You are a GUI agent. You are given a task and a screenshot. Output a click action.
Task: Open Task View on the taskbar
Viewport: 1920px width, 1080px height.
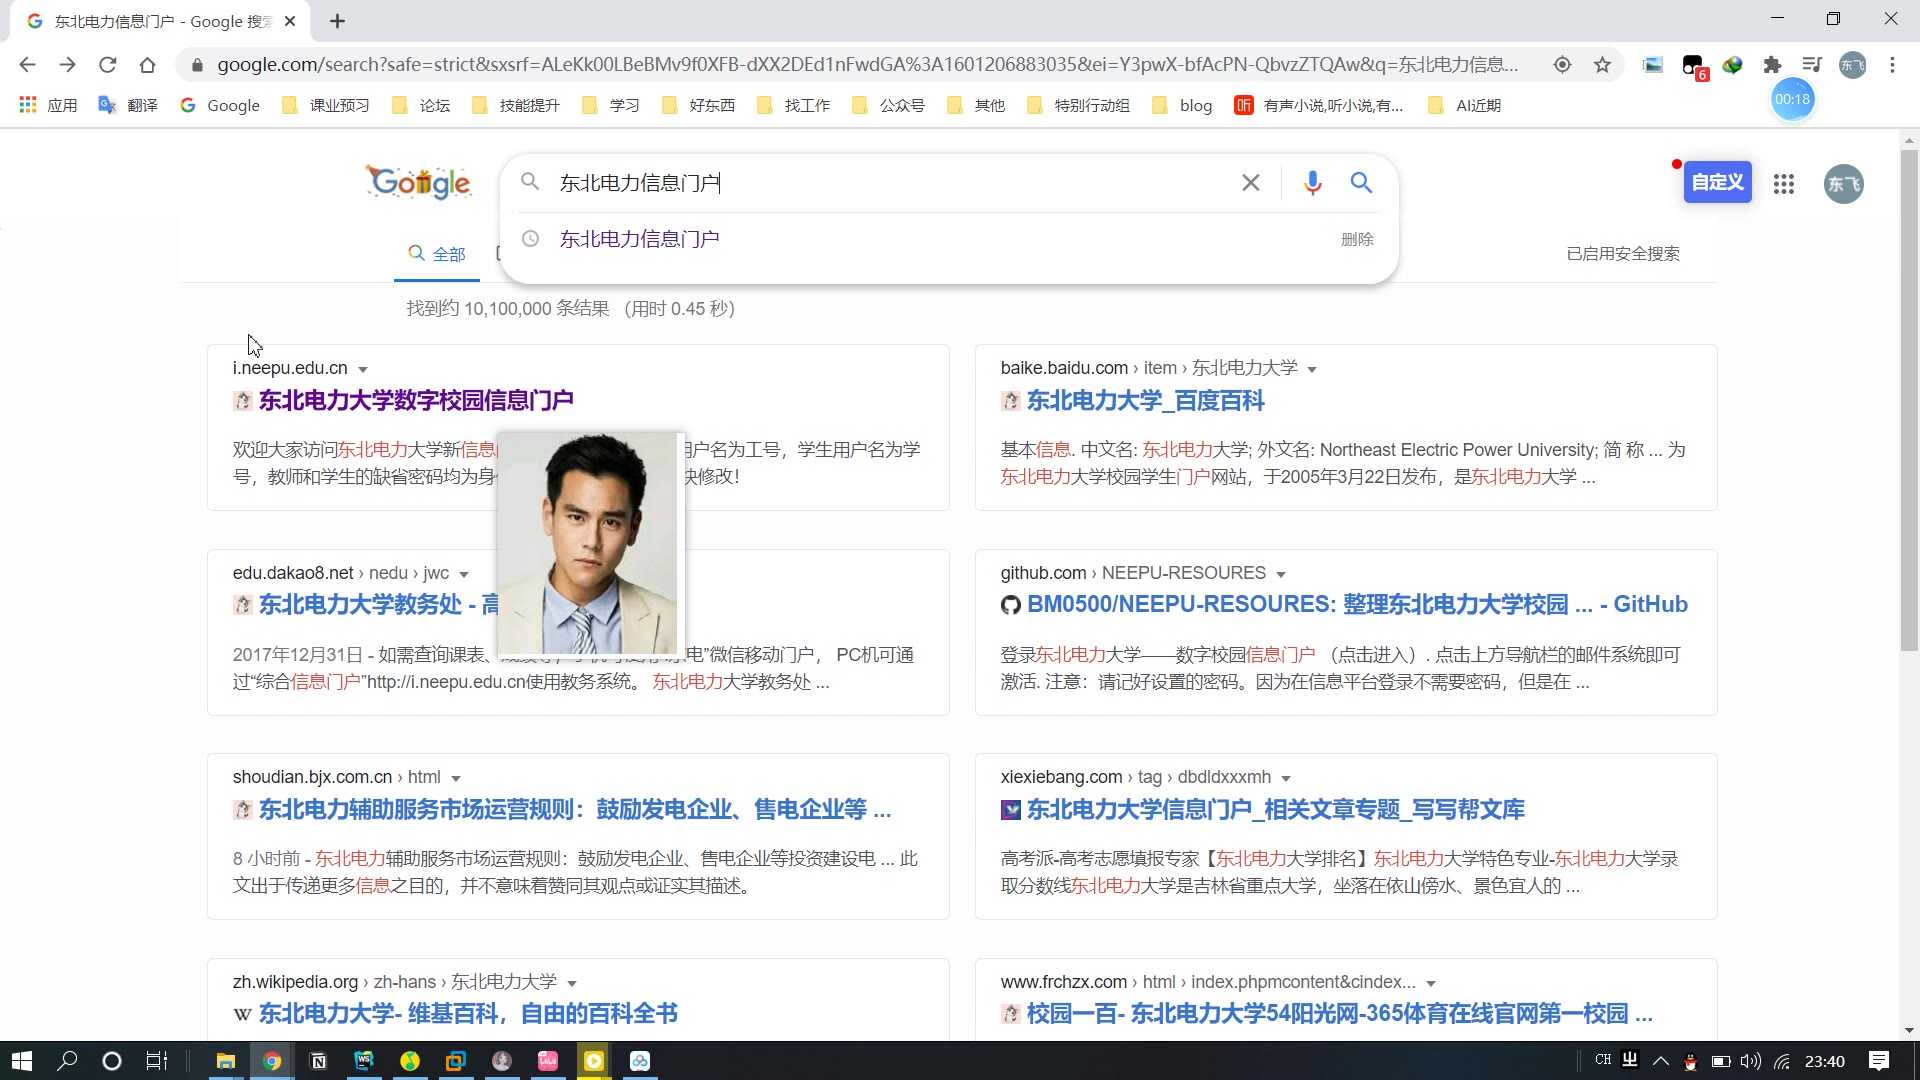click(157, 1061)
